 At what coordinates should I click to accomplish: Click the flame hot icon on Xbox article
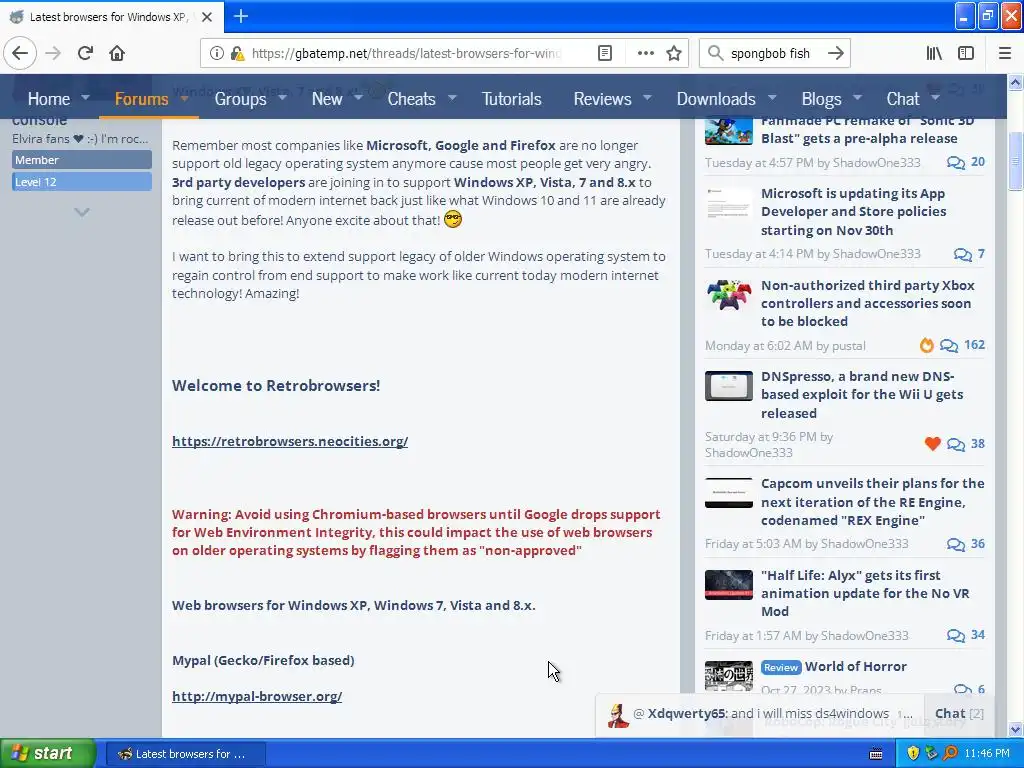(x=926, y=345)
